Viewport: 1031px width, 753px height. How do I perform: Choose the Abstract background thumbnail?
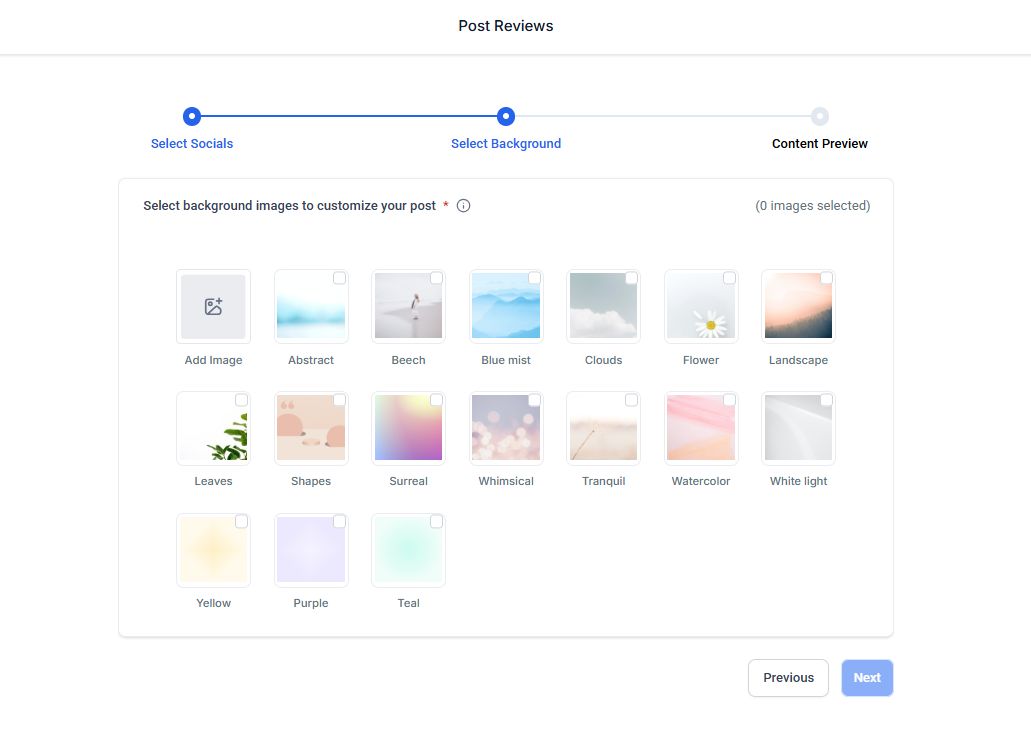click(x=311, y=306)
